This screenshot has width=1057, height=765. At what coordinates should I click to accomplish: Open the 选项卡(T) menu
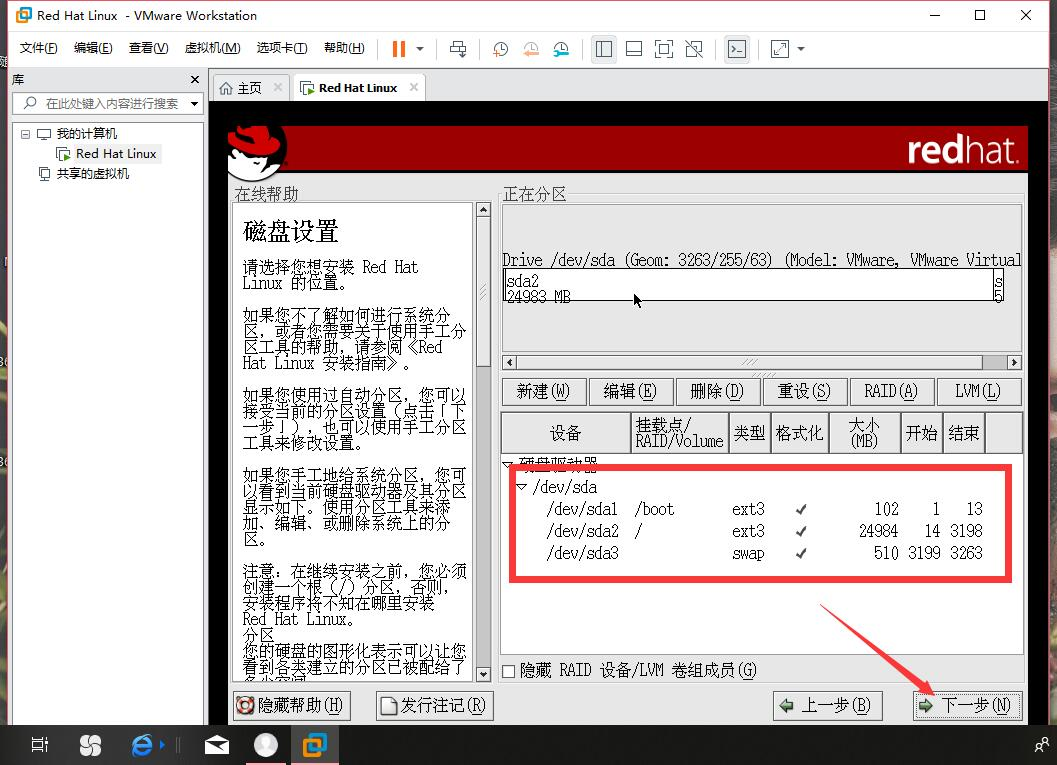click(282, 48)
